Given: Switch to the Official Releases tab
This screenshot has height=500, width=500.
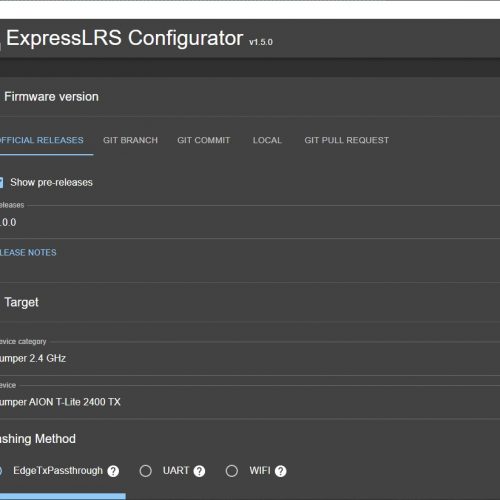Looking at the screenshot, I should pos(42,140).
